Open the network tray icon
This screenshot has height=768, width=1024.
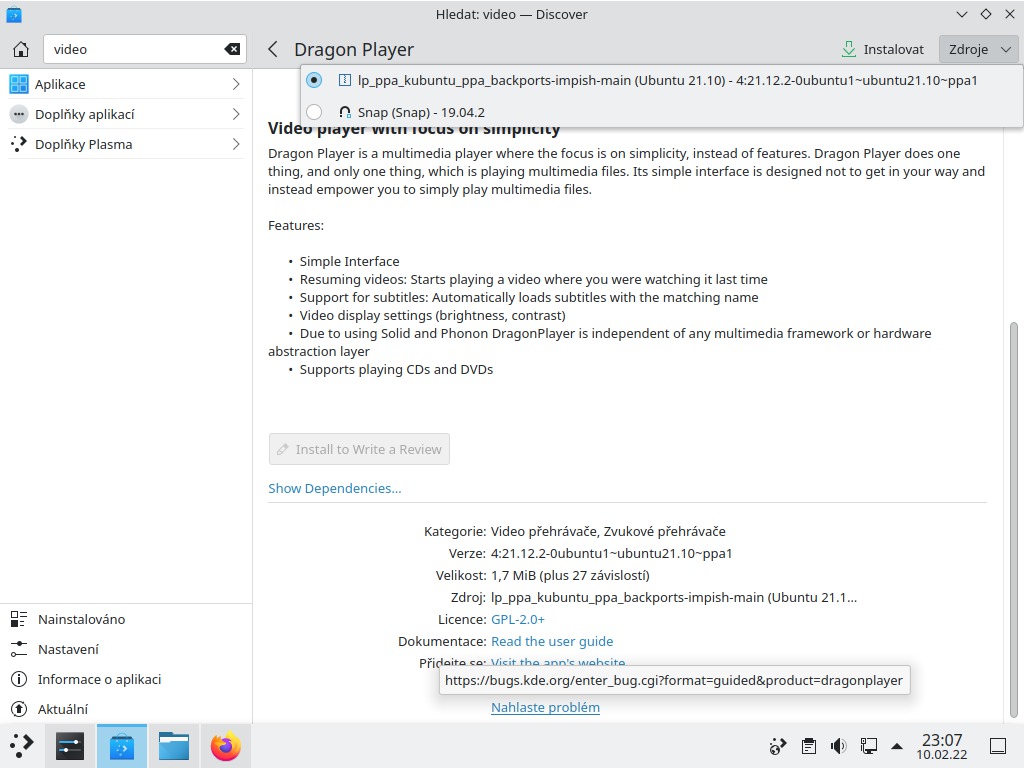(x=869, y=746)
